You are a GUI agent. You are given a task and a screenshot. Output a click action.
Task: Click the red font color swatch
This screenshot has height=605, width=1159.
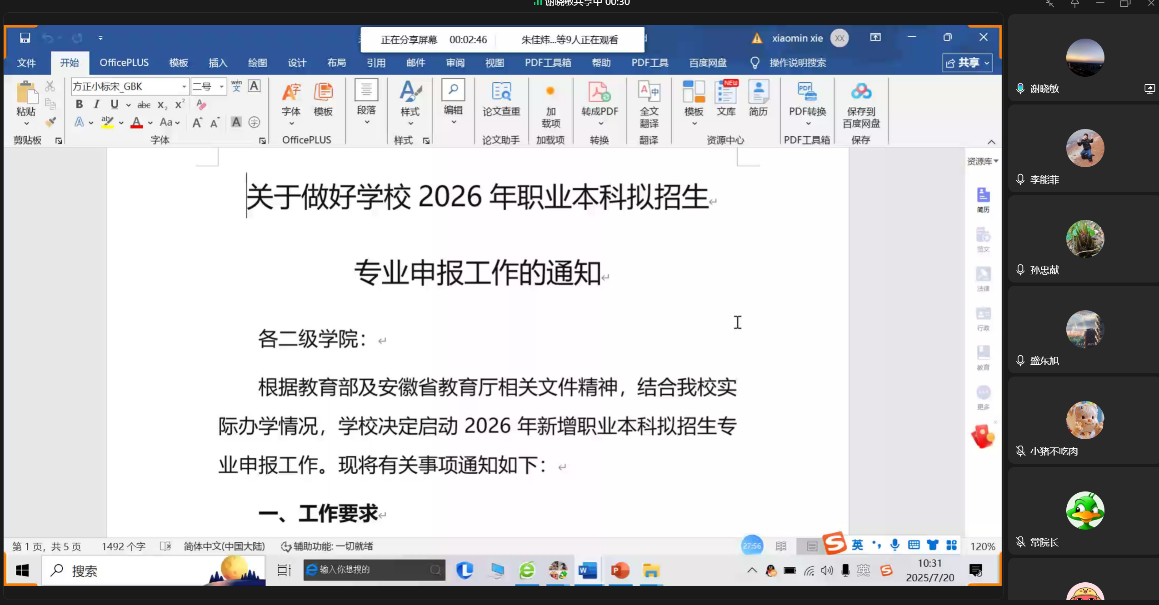[x=136, y=122]
